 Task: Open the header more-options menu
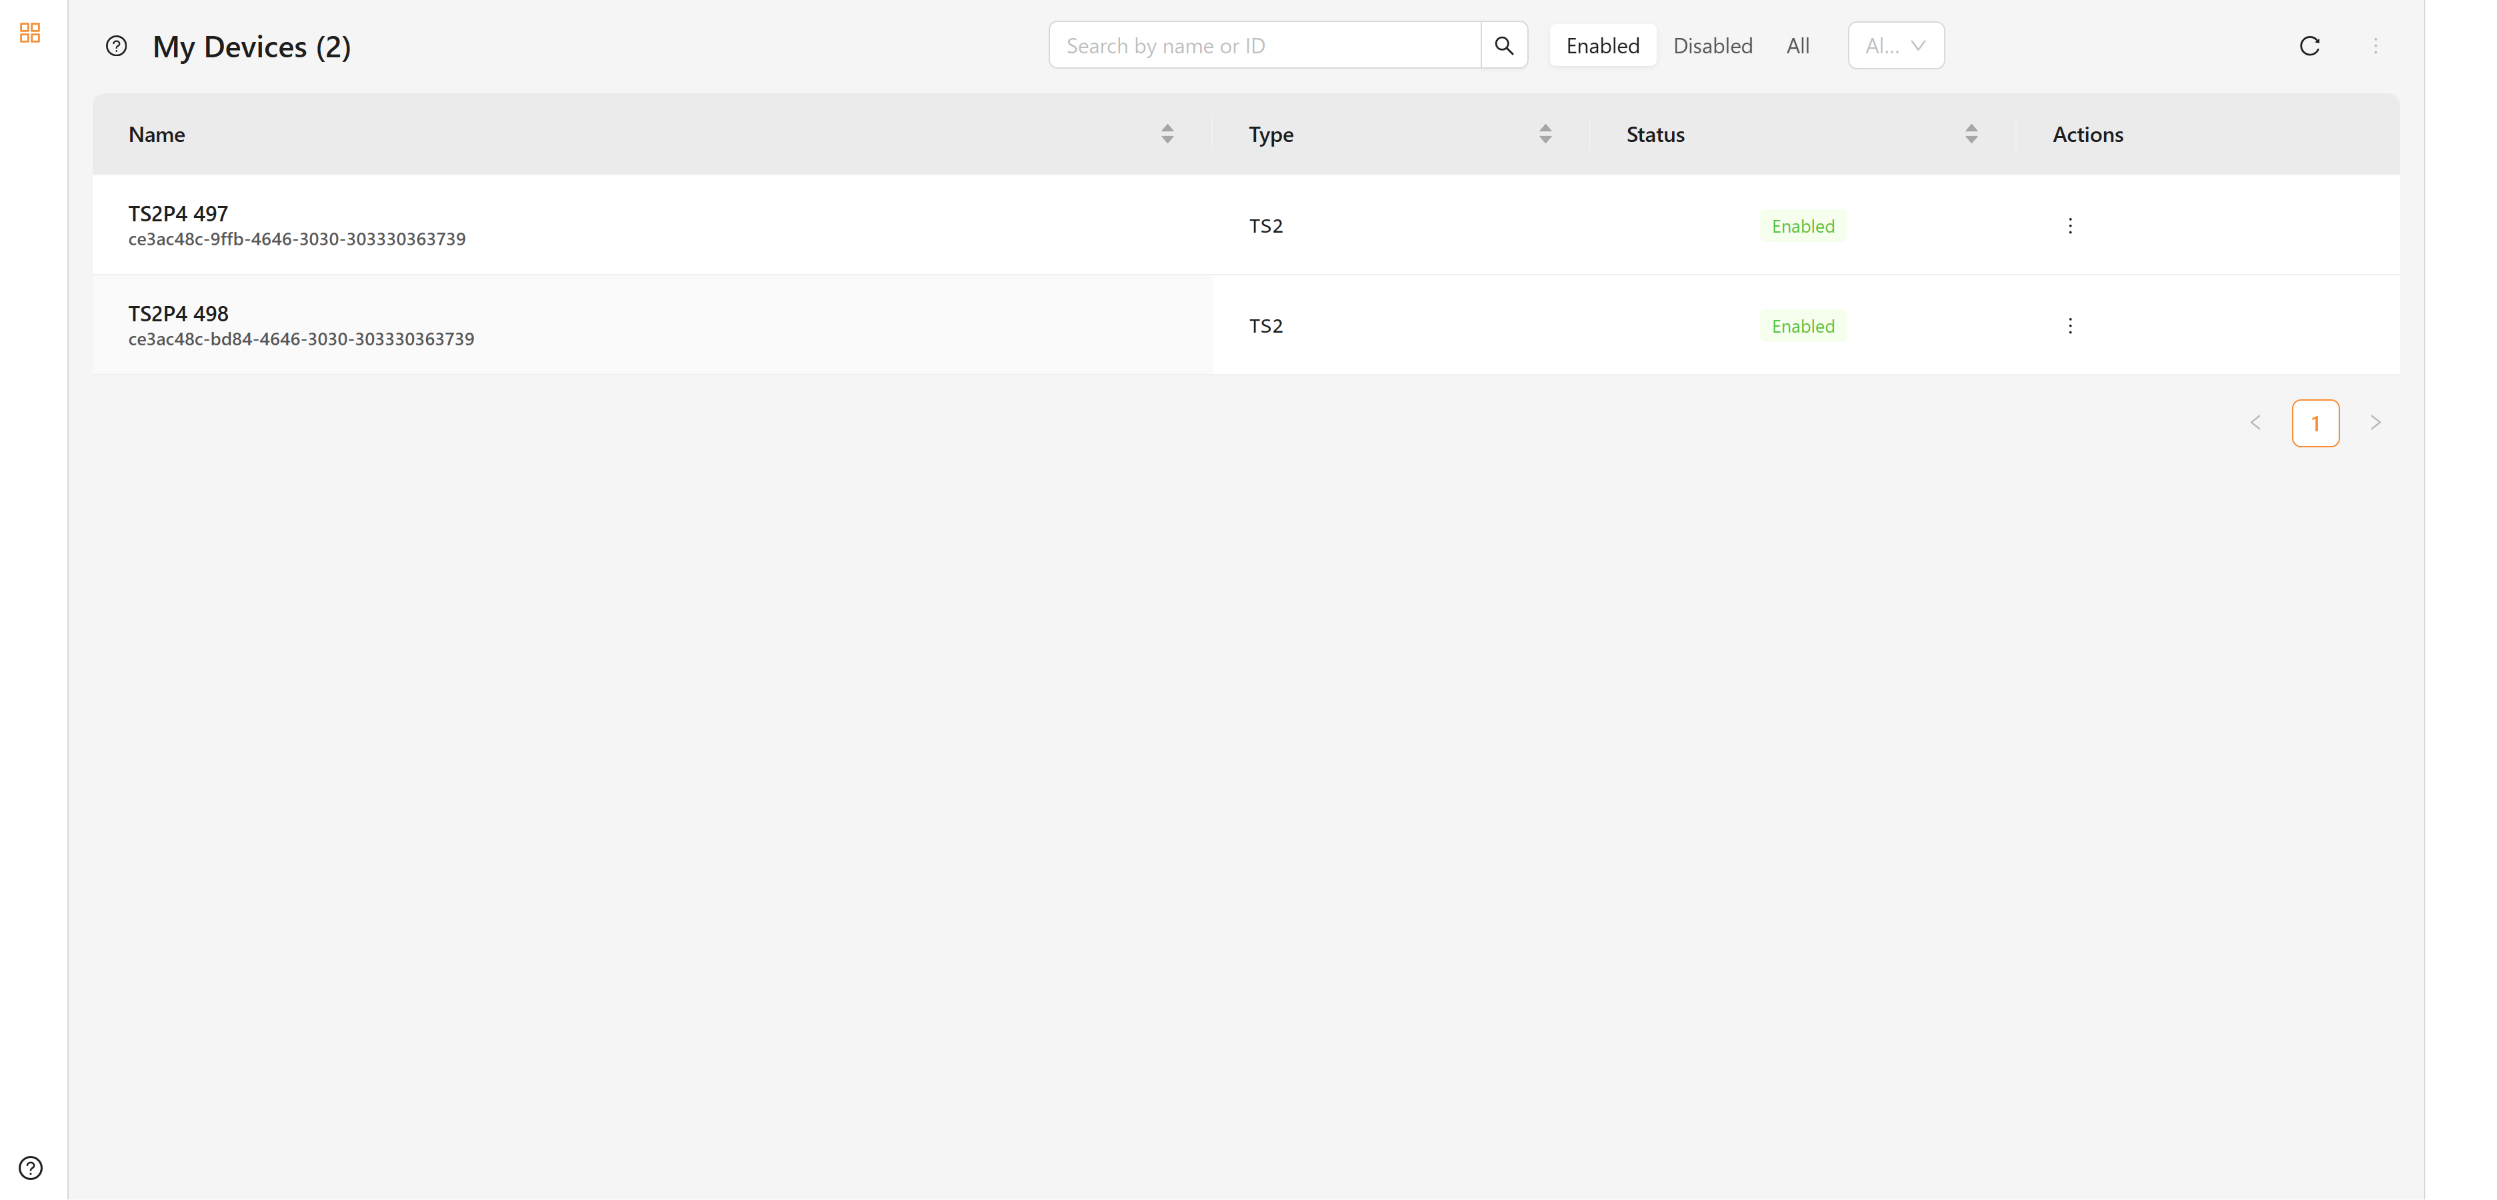pyautogui.click(x=2375, y=46)
